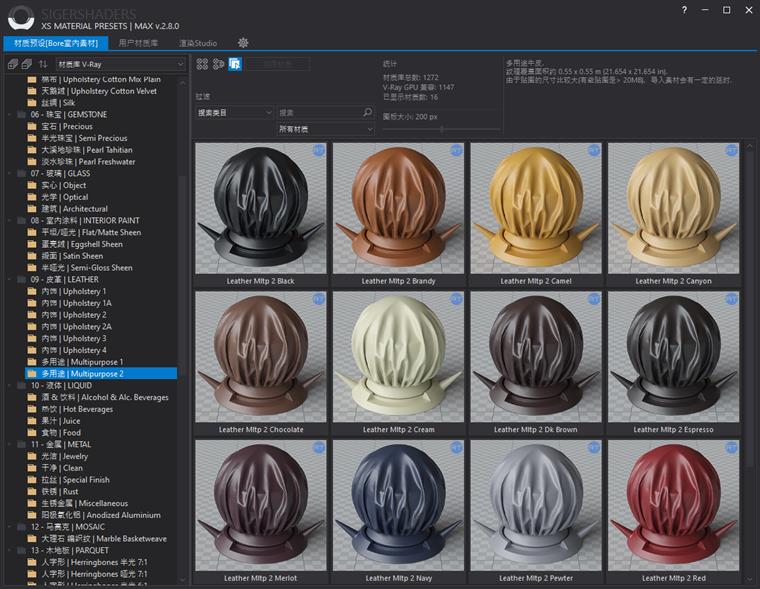Collapse the 13 PARQUET category
760x589 pixels.
9,550
